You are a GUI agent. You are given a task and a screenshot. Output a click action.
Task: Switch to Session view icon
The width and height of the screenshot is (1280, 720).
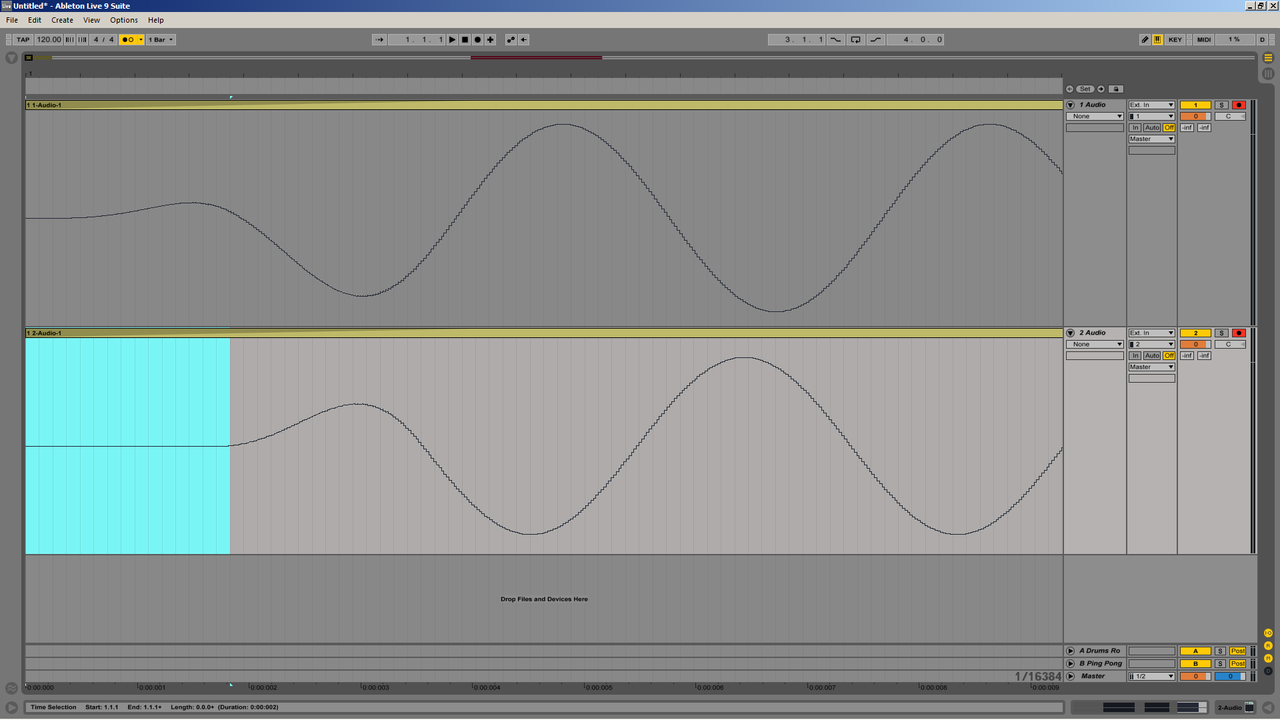(1268, 73)
